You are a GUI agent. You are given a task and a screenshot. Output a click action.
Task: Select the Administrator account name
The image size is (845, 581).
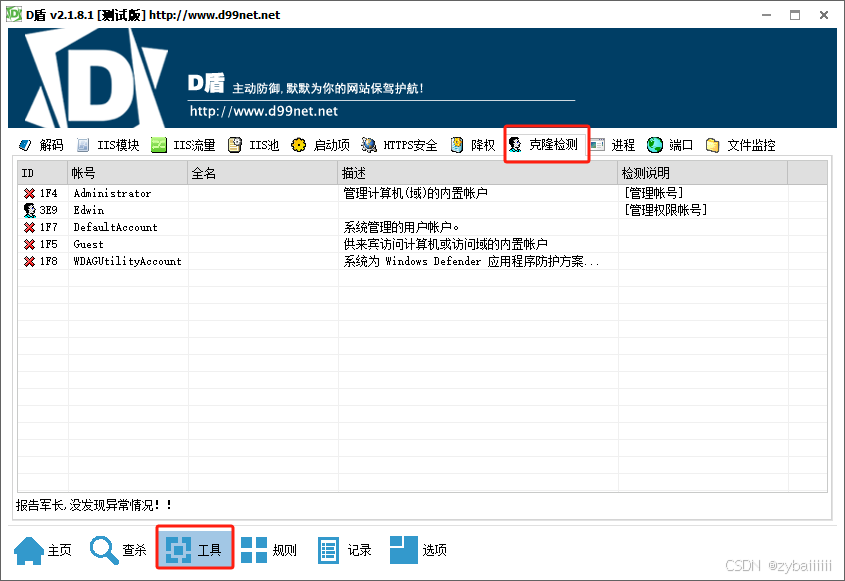point(112,193)
